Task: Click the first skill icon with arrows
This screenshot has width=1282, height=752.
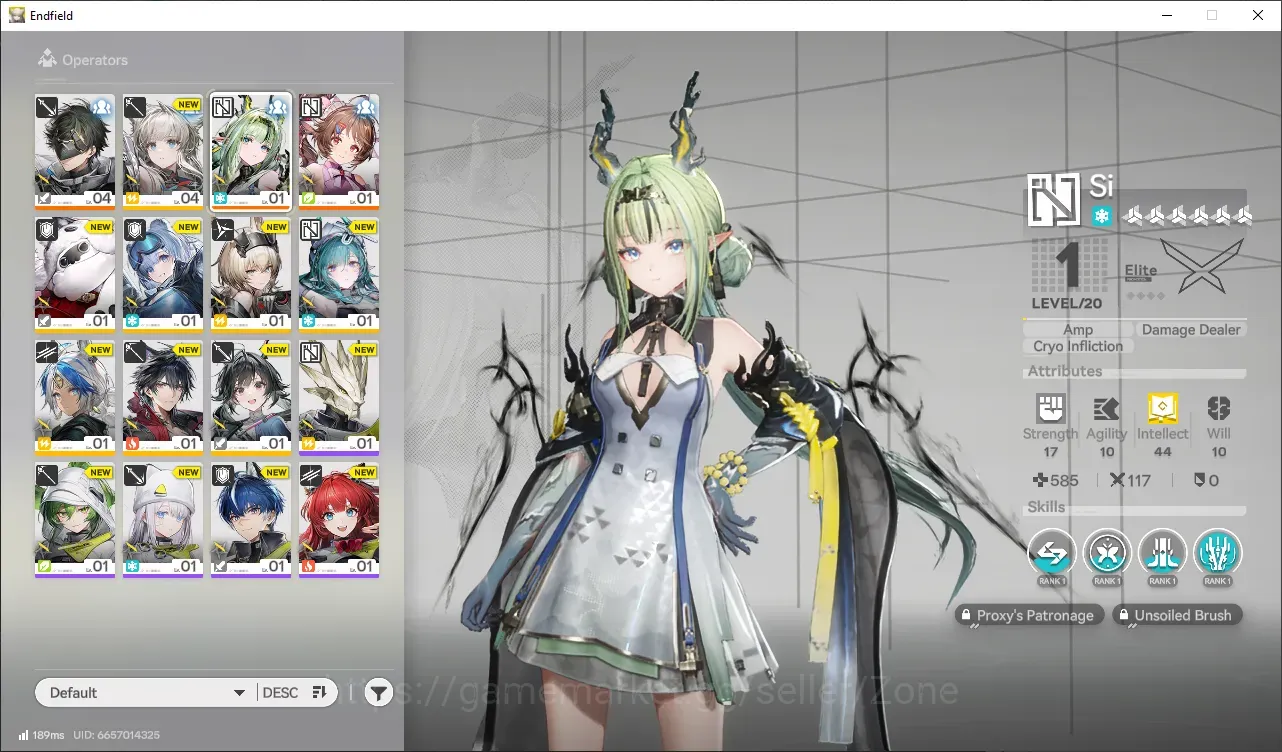Action: [1052, 552]
